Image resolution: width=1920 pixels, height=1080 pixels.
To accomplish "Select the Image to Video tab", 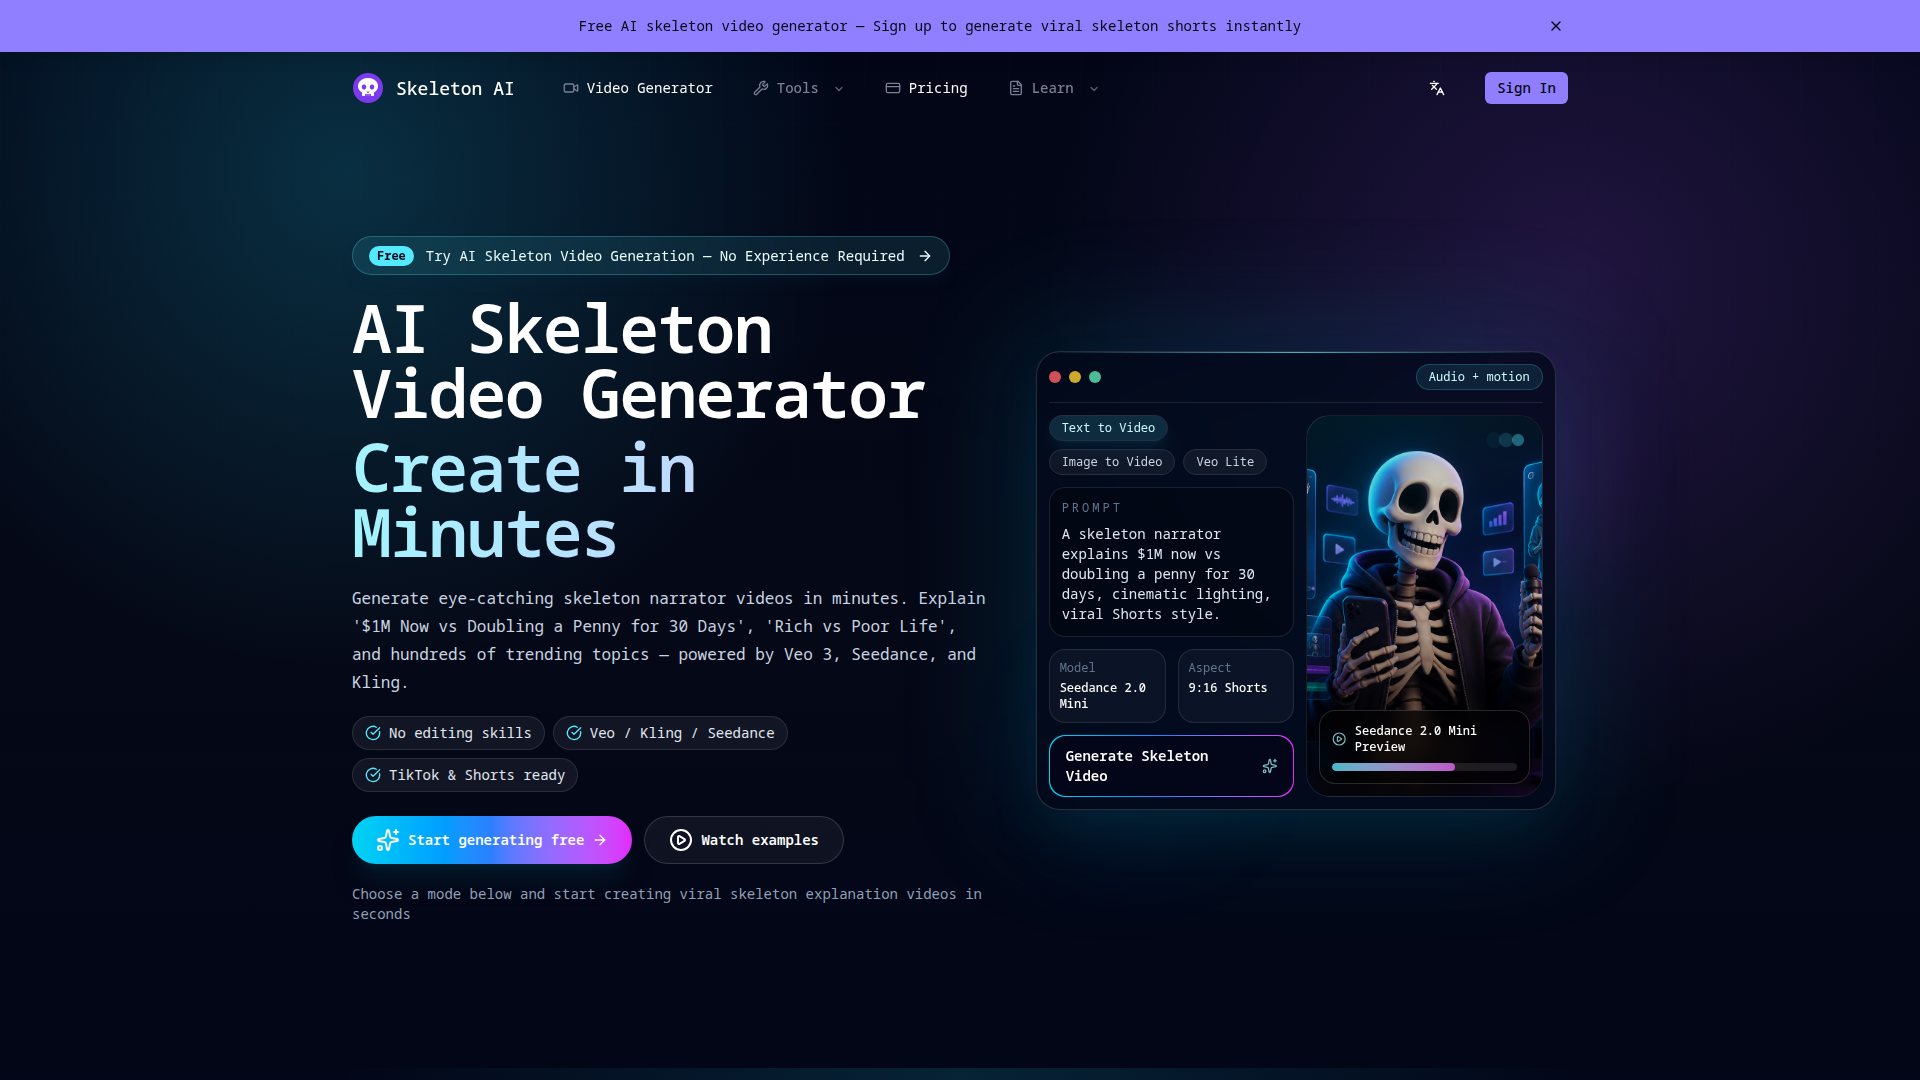I will [1112, 462].
